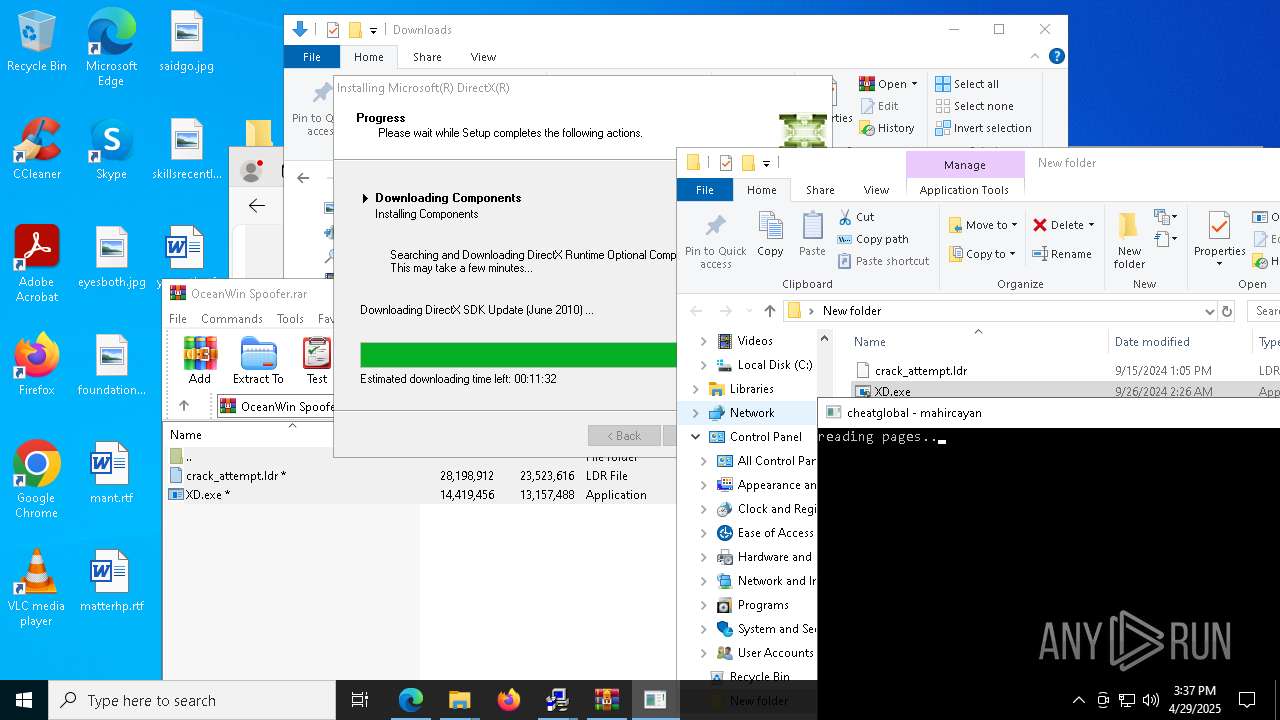Open Delete dropdown in Organize group
The image size is (1280, 720).
tap(1064, 225)
